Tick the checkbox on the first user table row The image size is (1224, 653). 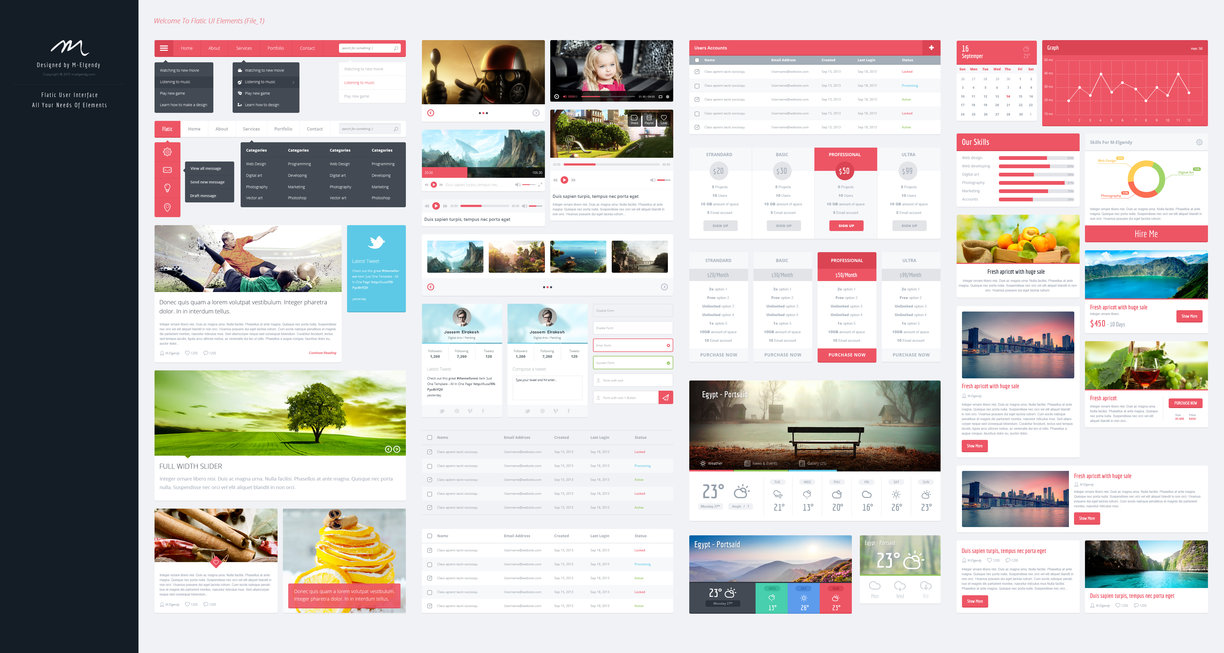pos(696,72)
